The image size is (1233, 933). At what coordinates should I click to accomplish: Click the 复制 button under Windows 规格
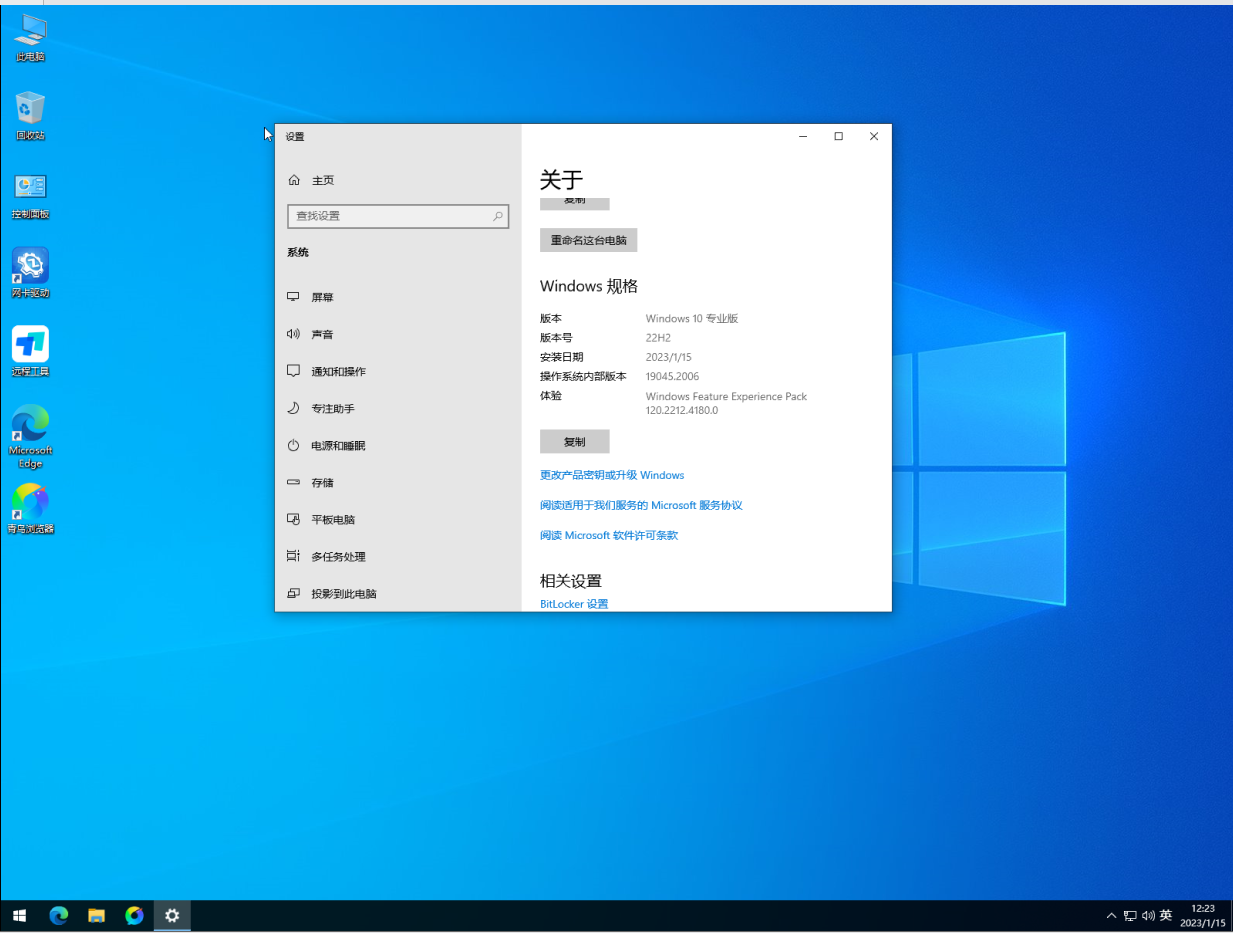click(574, 441)
